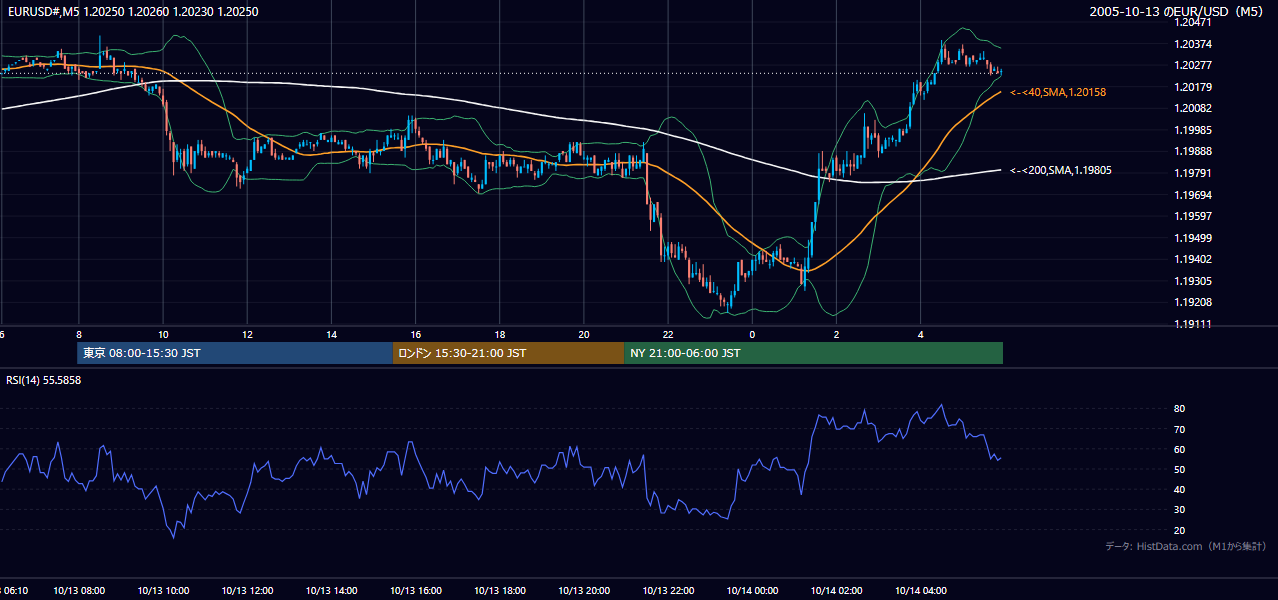
Task: Click RSI level 40 on the axis
Action: (1179, 489)
